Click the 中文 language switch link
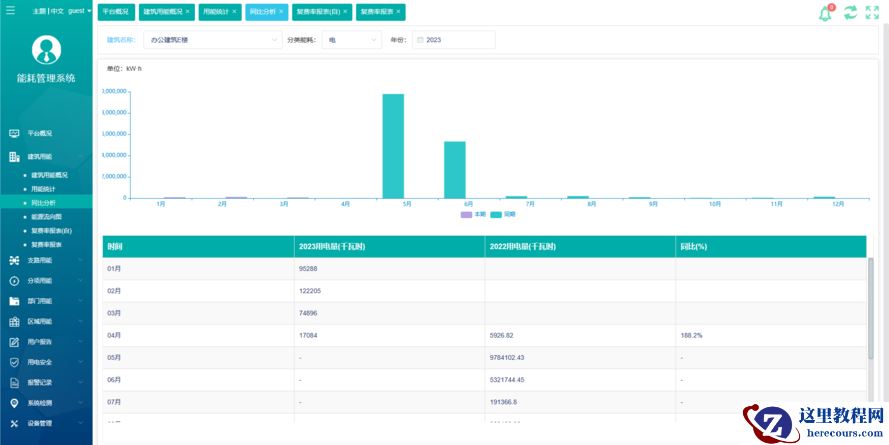The width and height of the screenshot is (889, 445). (x=56, y=11)
